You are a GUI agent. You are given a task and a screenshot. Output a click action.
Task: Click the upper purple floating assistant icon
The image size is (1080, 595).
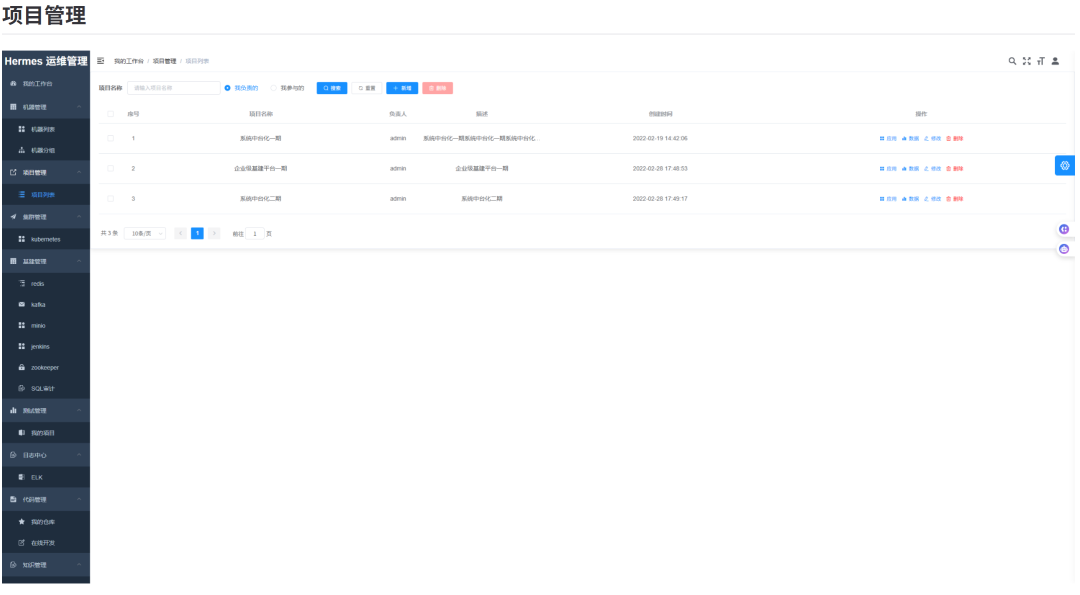(x=1064, y=229)
